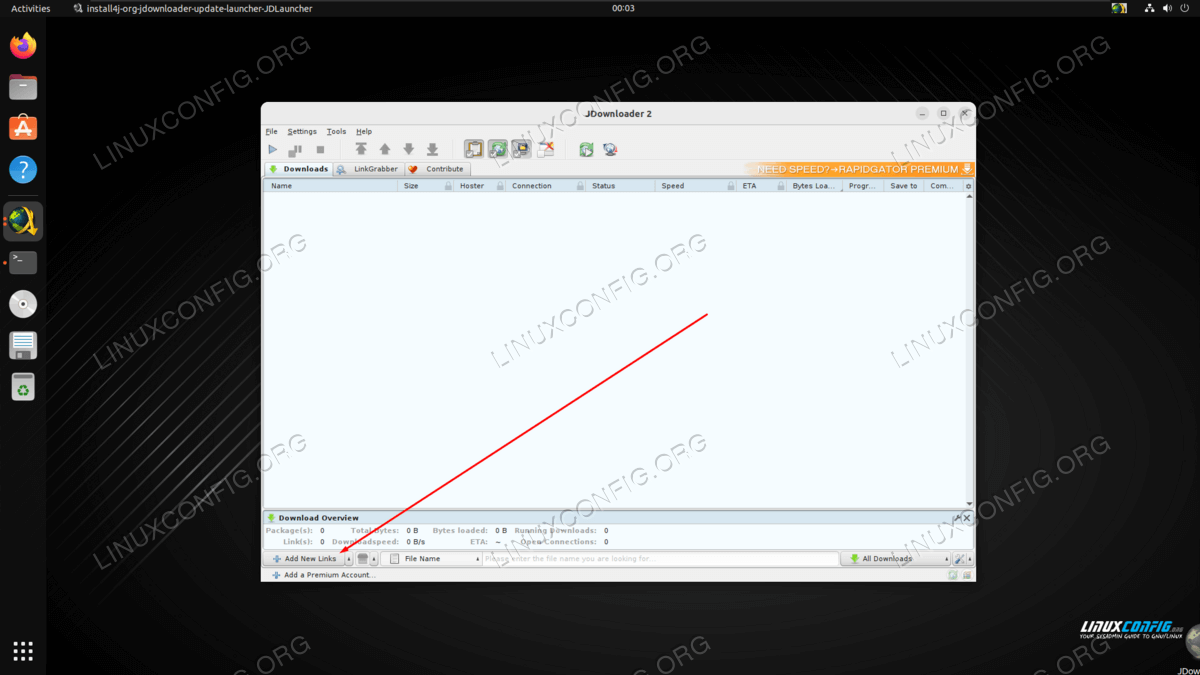Sort by the Bytes Loaded column

pos(812,186)
